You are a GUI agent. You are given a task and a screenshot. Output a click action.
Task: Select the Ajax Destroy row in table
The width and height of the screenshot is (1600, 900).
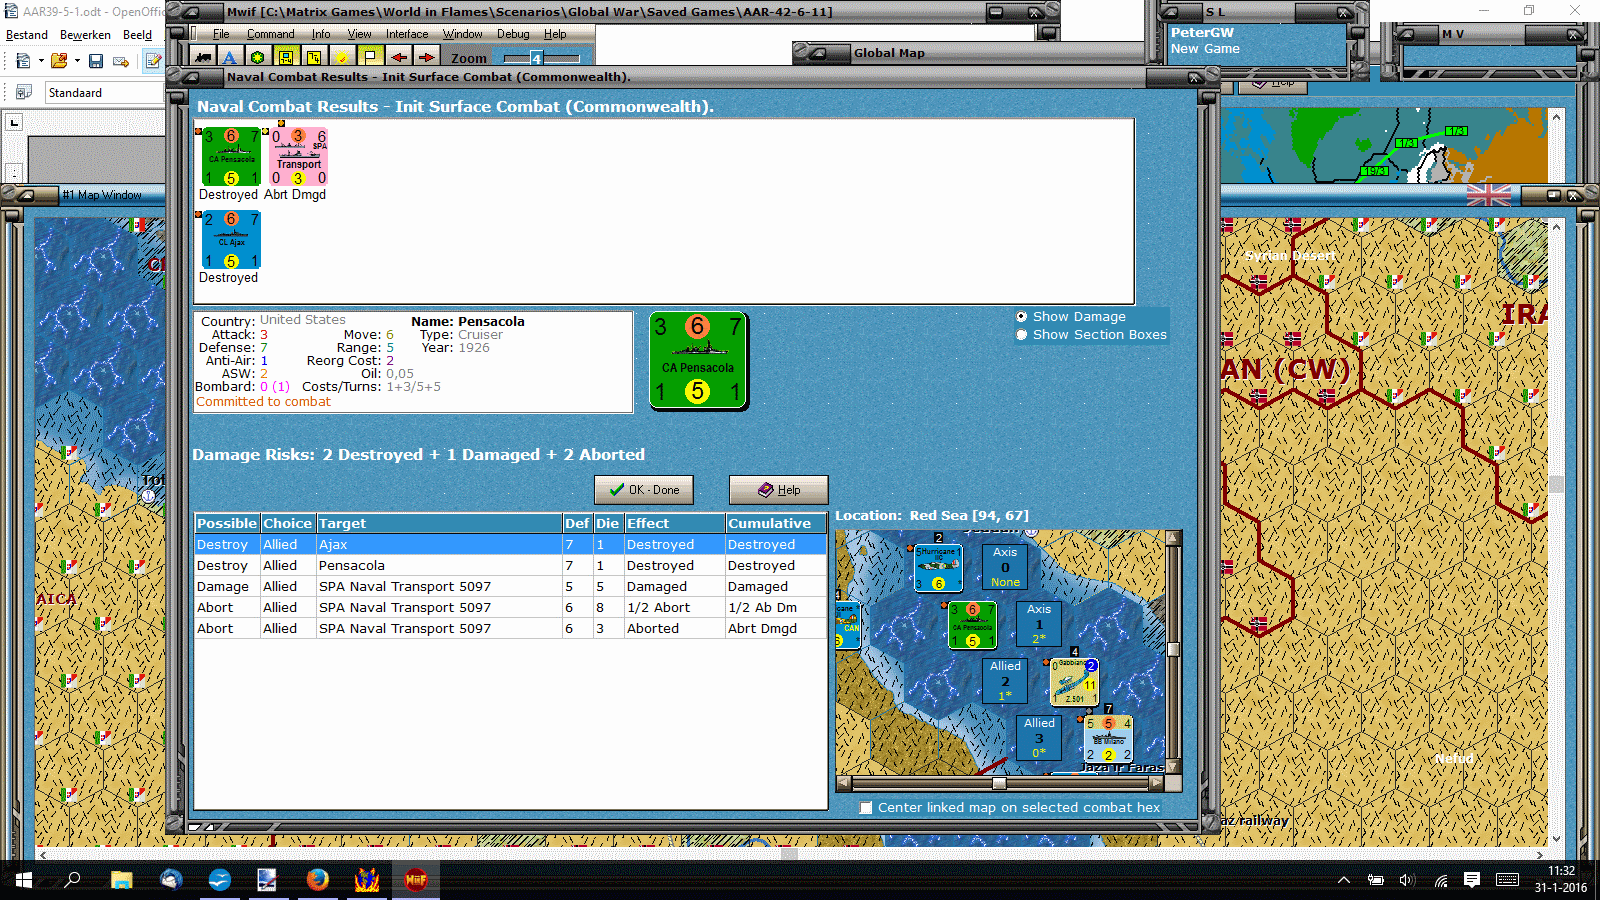click(x=510, y=545)
